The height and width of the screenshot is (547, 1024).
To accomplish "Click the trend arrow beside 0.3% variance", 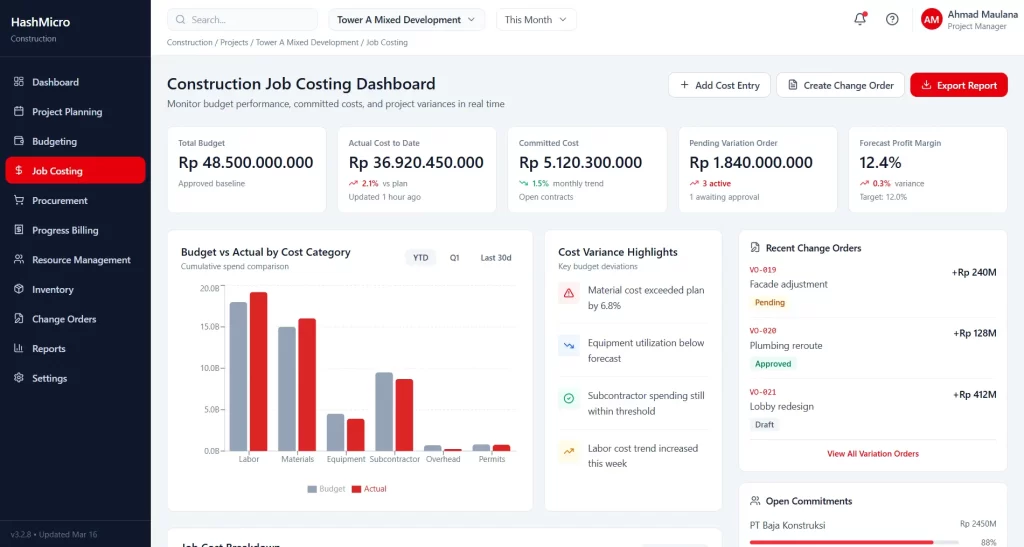I will point(865,183).
